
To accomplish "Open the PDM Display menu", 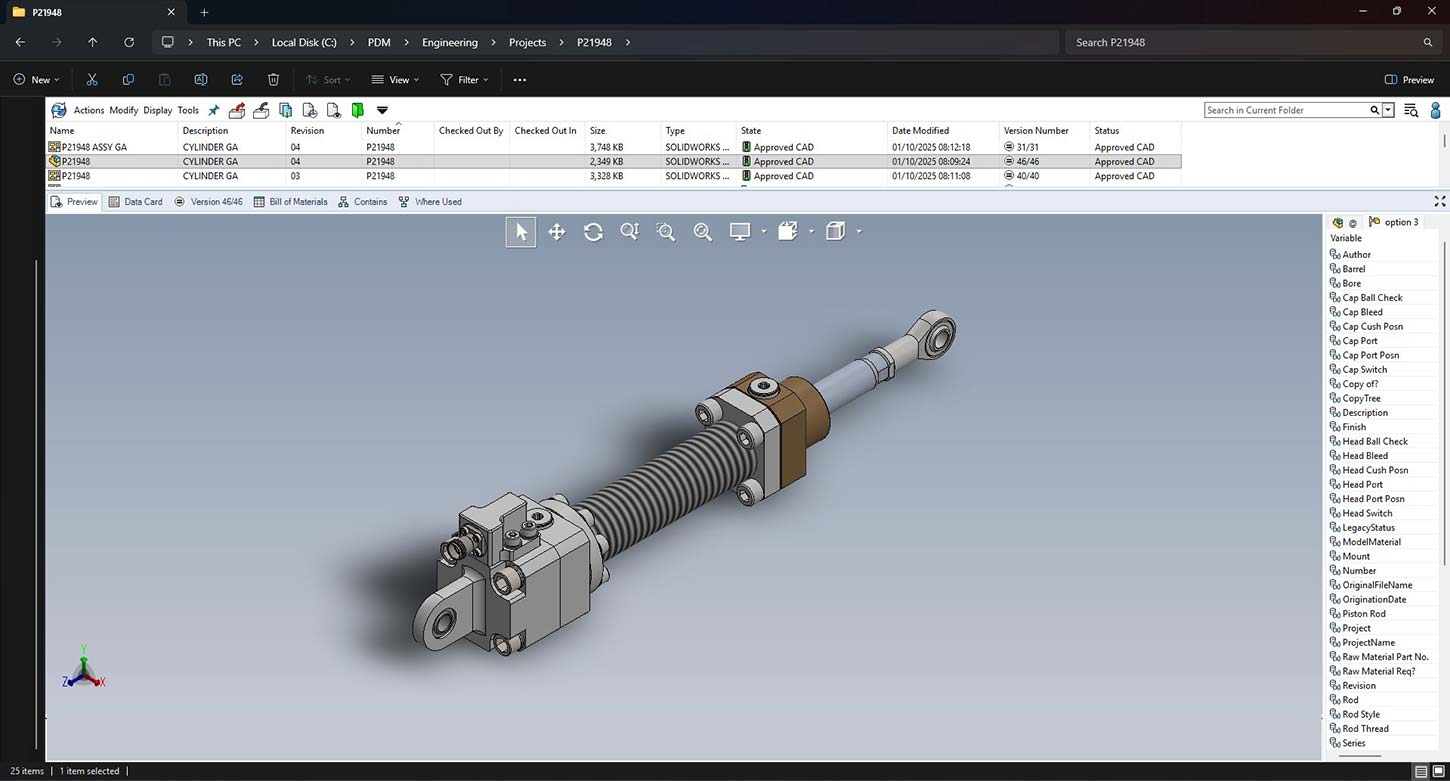I will (x=158, y=110).
